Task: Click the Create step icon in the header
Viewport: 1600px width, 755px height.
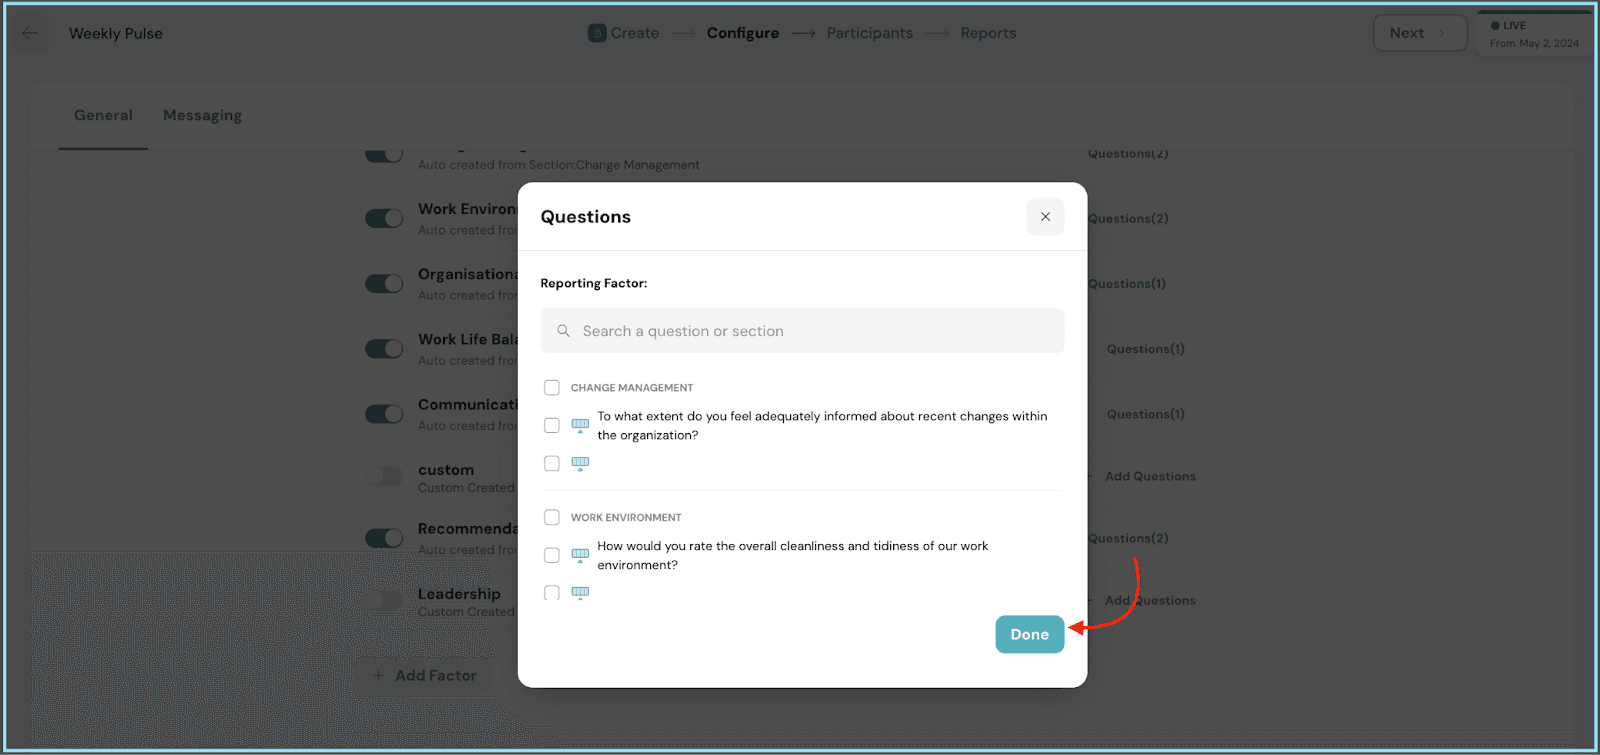Action: pyautogui.click(x=597, y=33)
